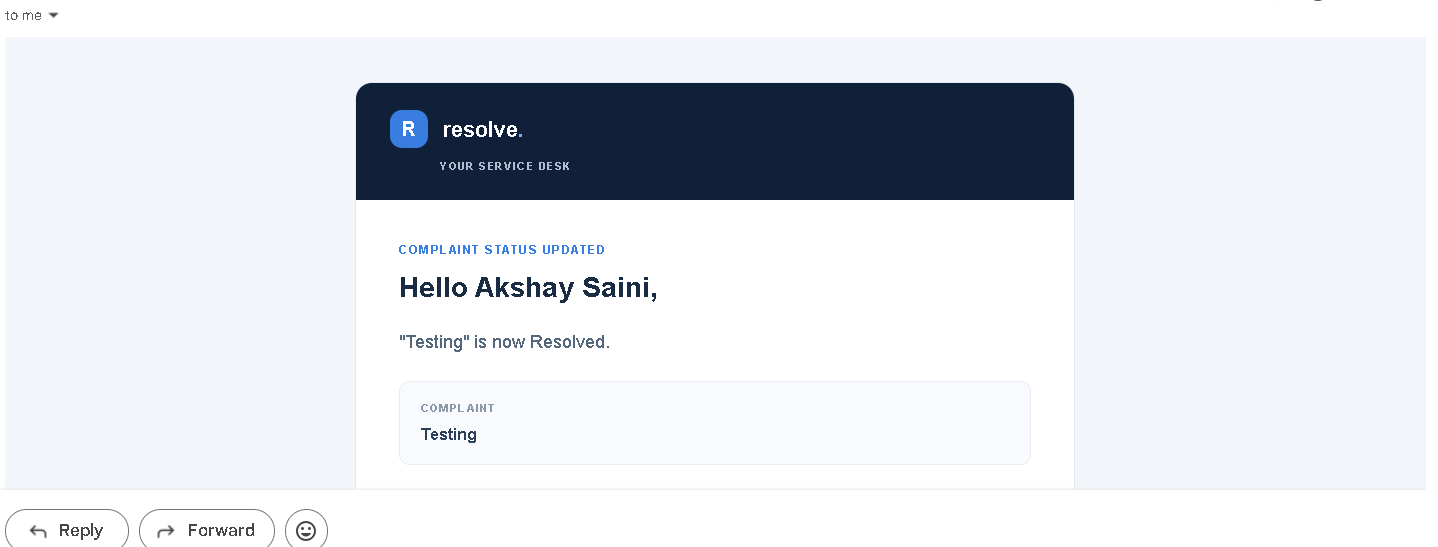This screenshot has height=547, width=1438.
Task: Click the "Testing" is now Resolved sentence
Action: [x=504, y=342]
